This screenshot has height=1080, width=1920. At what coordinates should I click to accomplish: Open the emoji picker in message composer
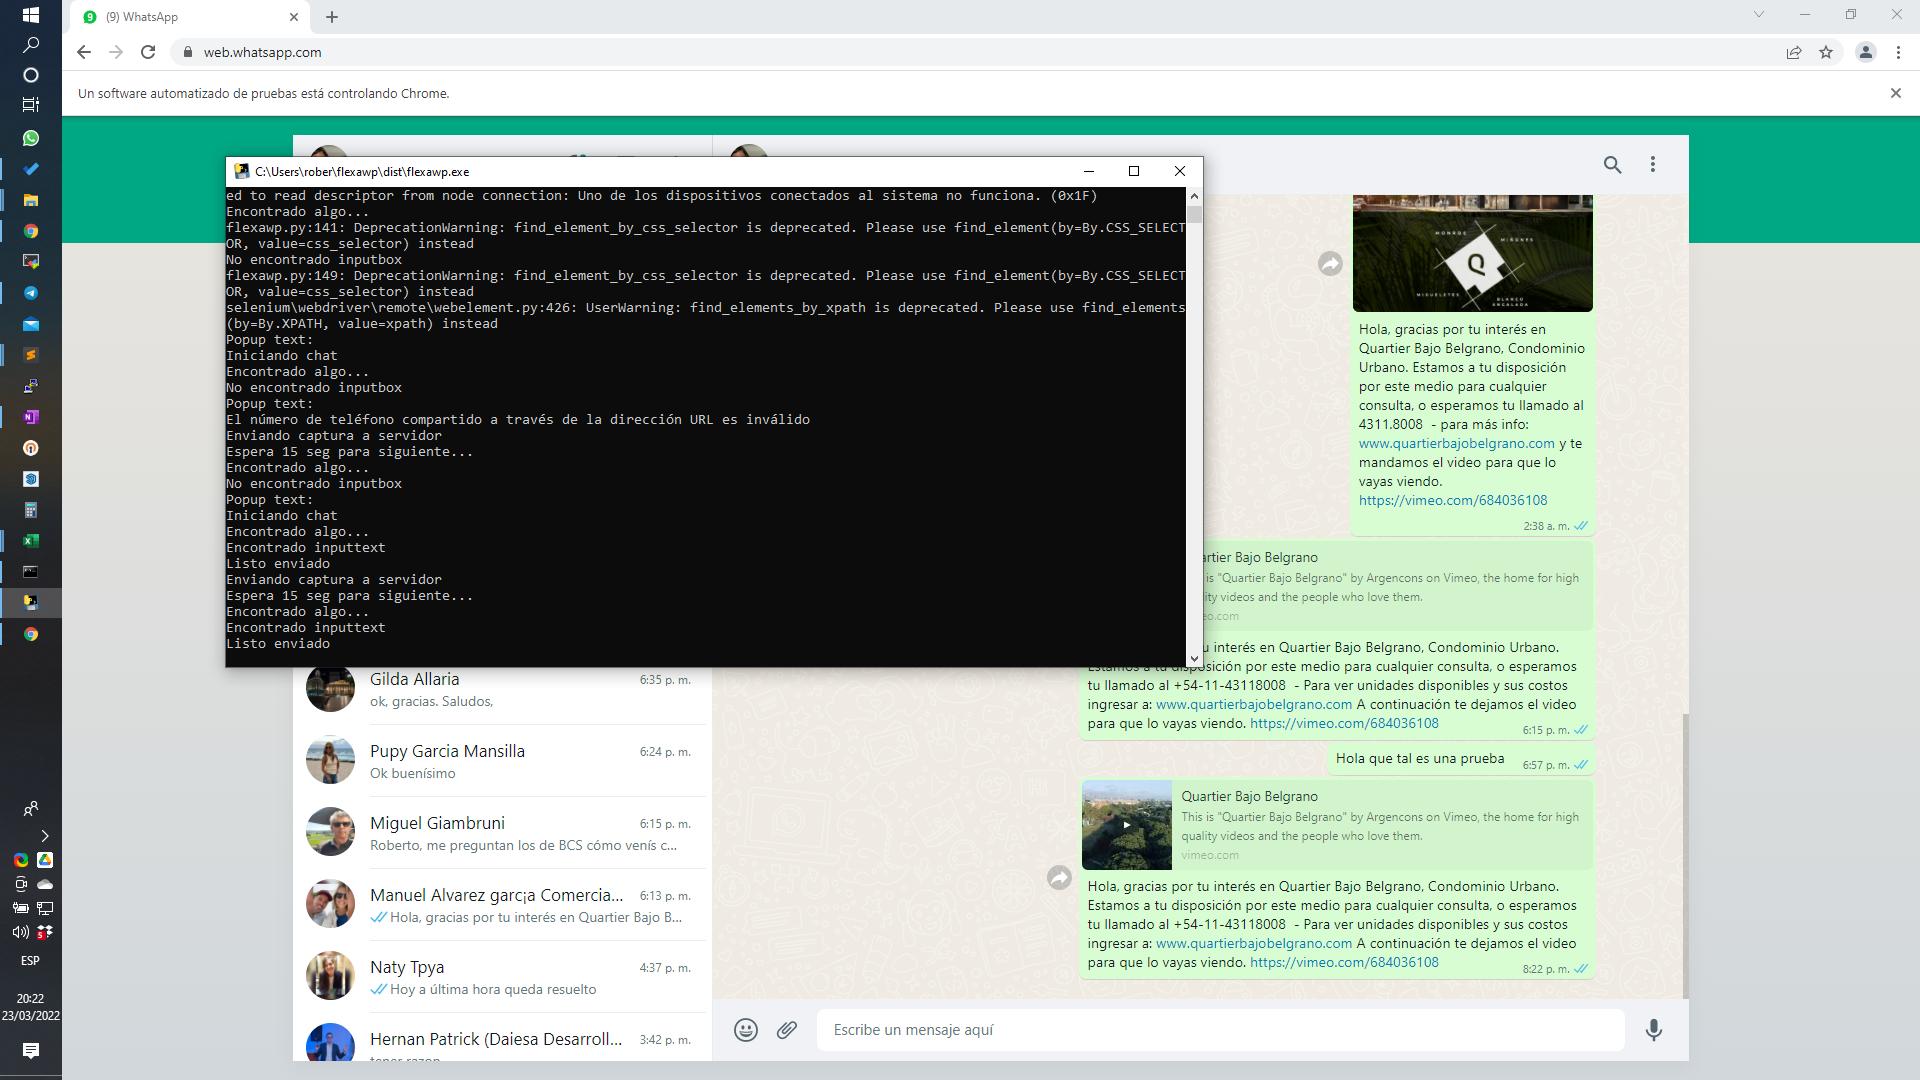[x=746, y=1030]
